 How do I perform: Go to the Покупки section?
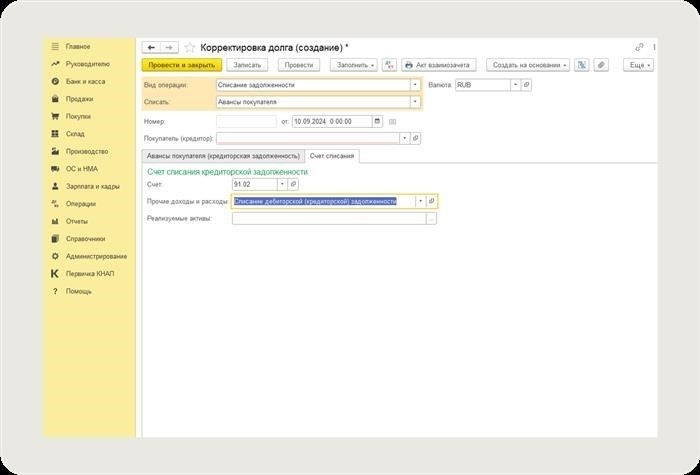coord(78,117)
